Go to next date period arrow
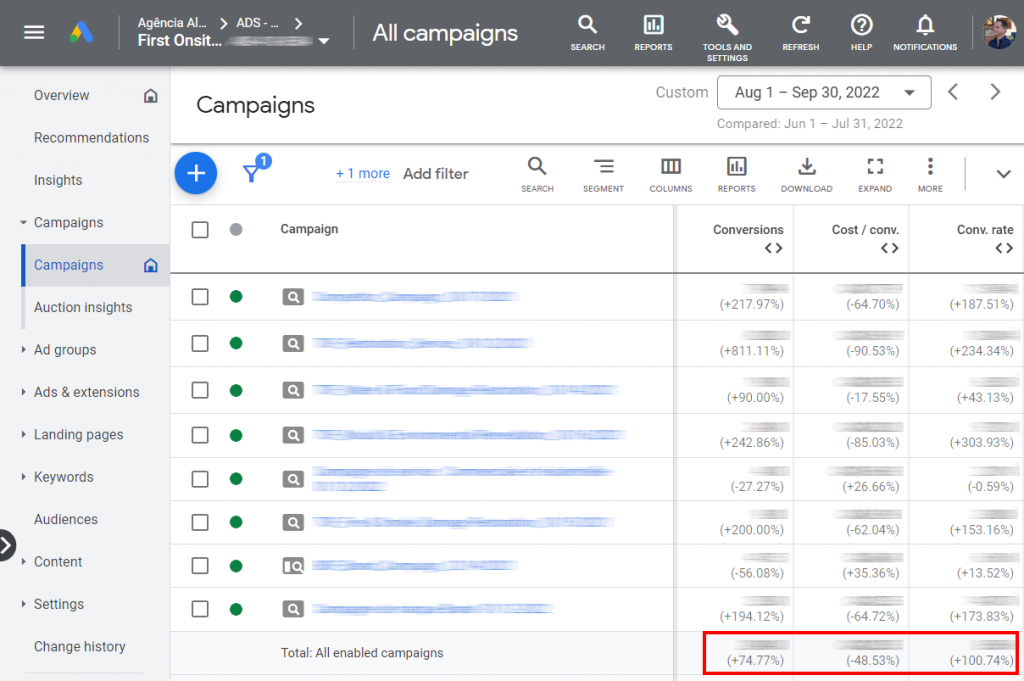1024x681 pixels. click(994, 92)
